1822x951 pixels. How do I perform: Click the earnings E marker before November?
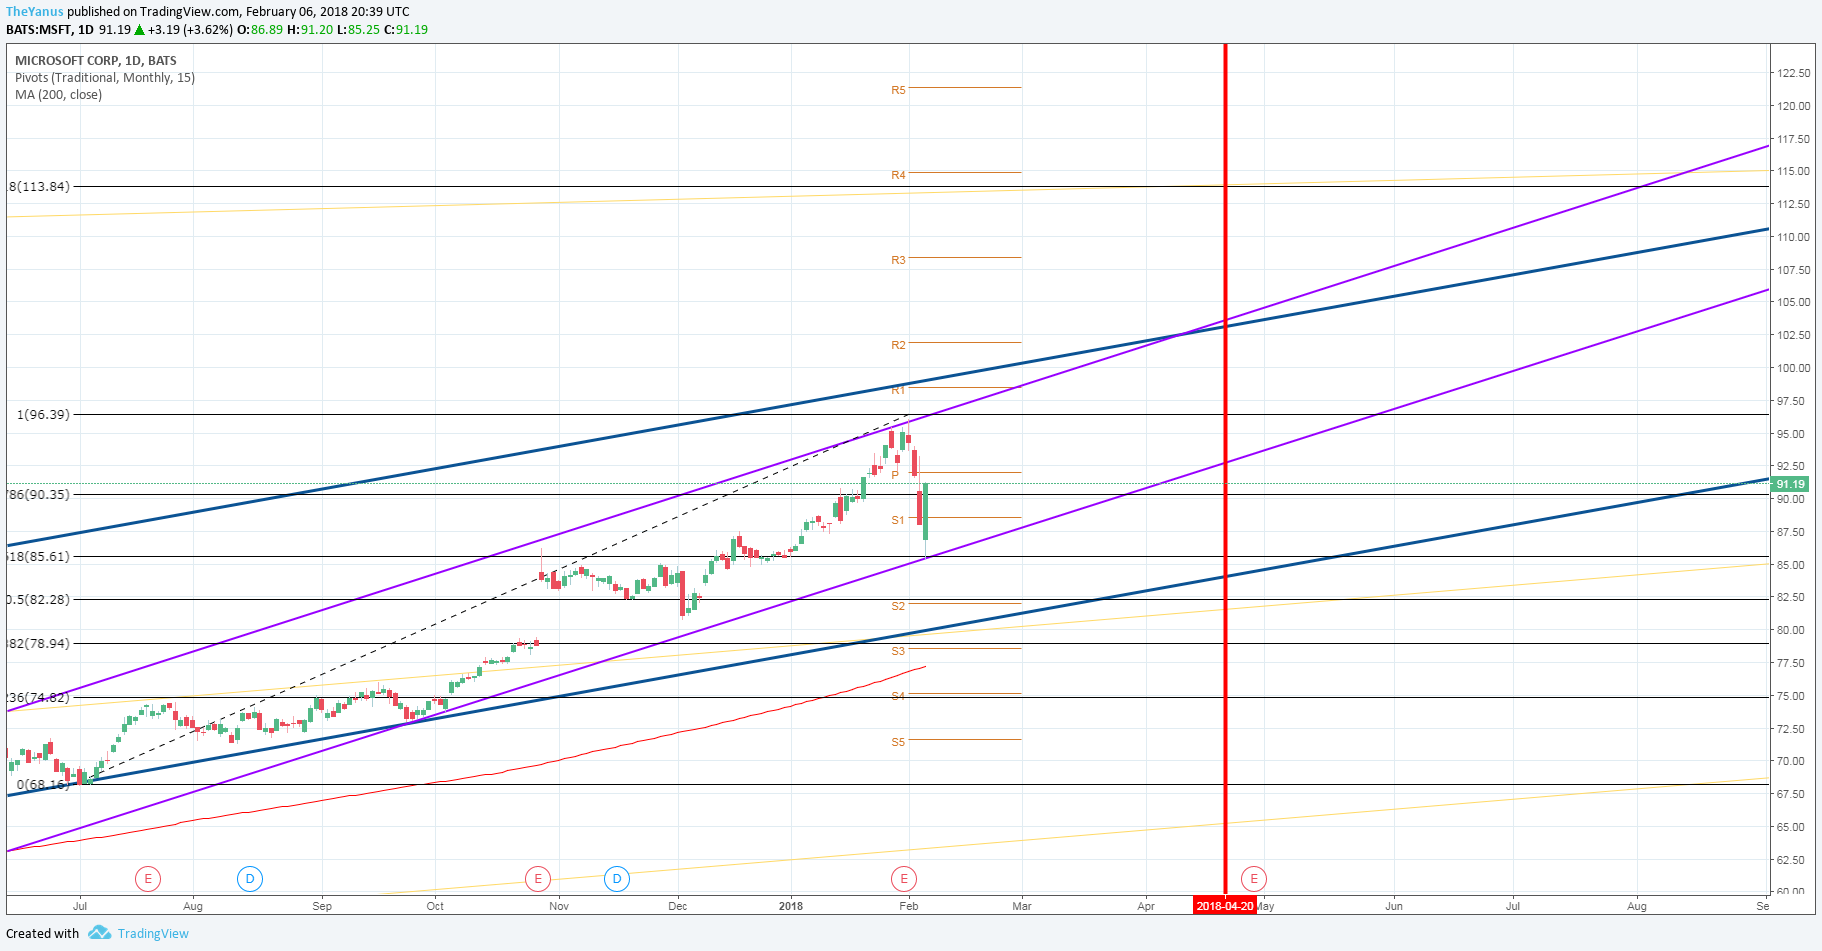click(538, 879)
